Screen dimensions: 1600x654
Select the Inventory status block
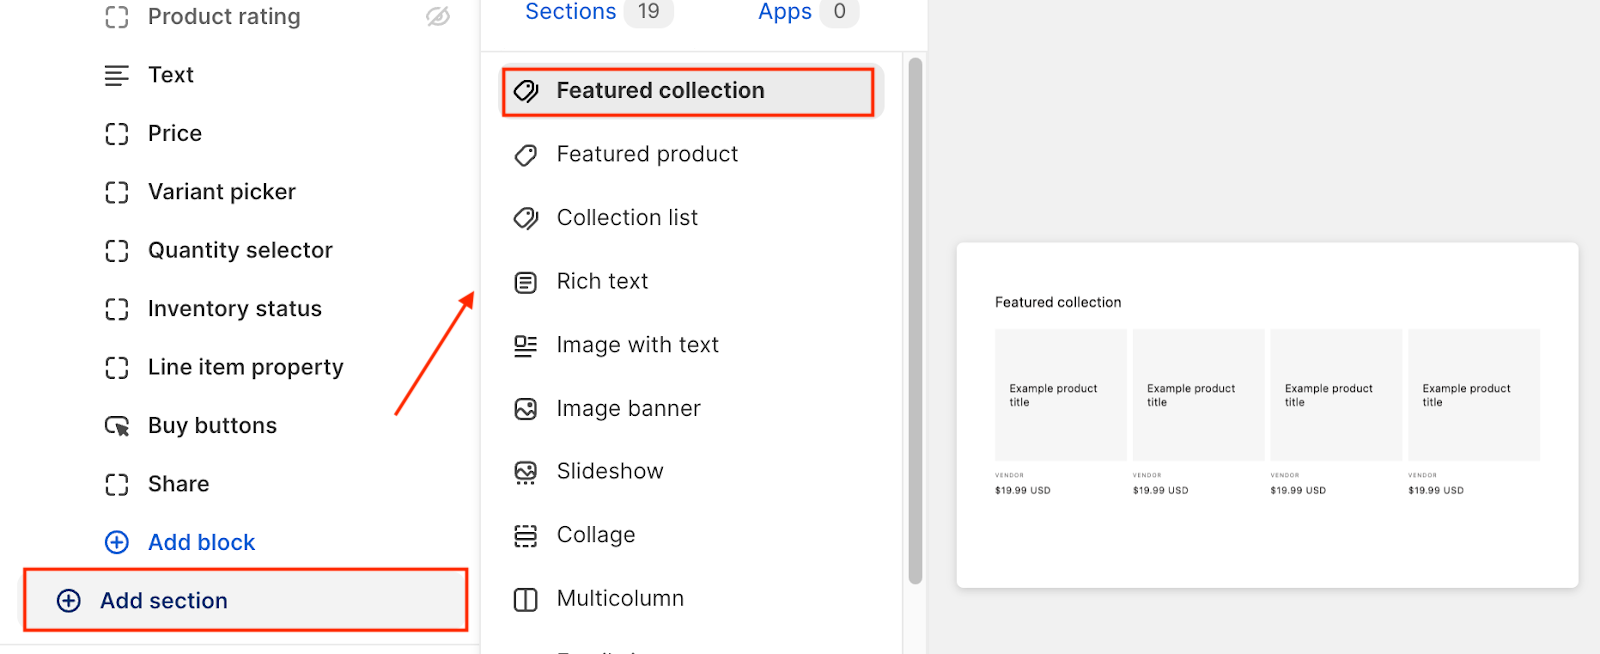point(234,309)
